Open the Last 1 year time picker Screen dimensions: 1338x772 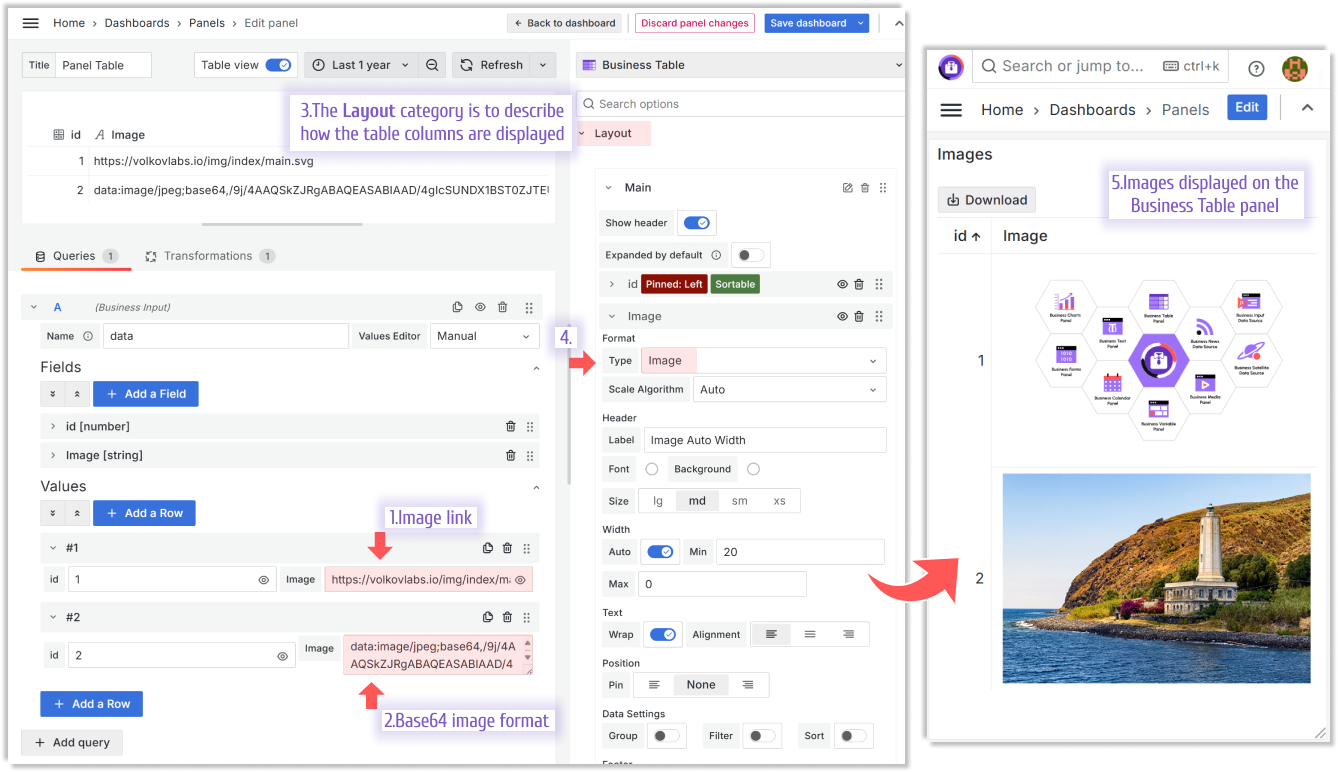coord(361,65)
